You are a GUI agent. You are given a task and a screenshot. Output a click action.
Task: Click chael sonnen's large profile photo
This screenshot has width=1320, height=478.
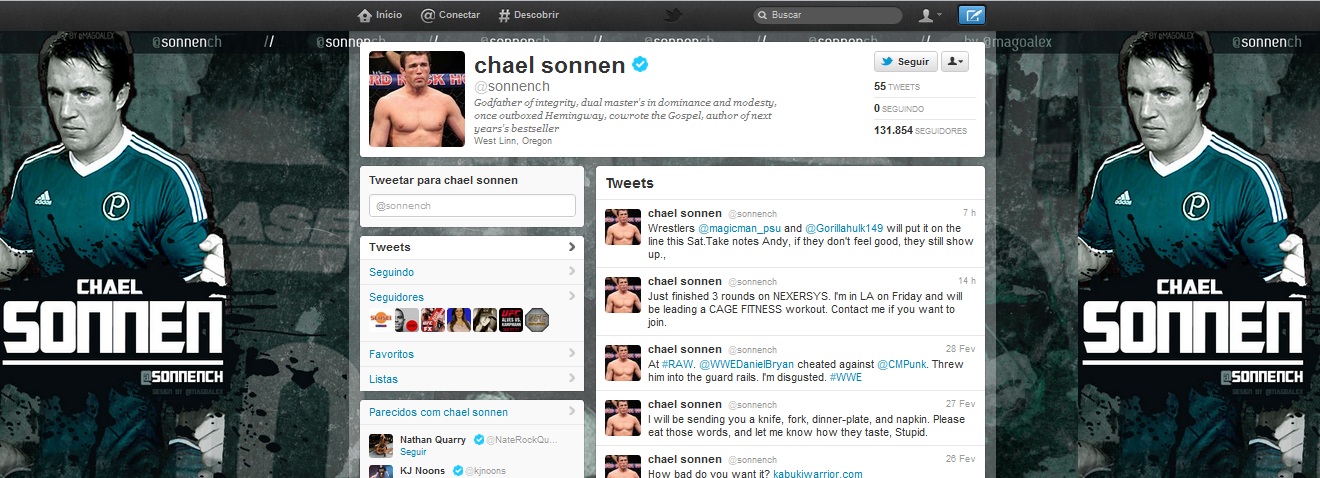pos(417,99)
